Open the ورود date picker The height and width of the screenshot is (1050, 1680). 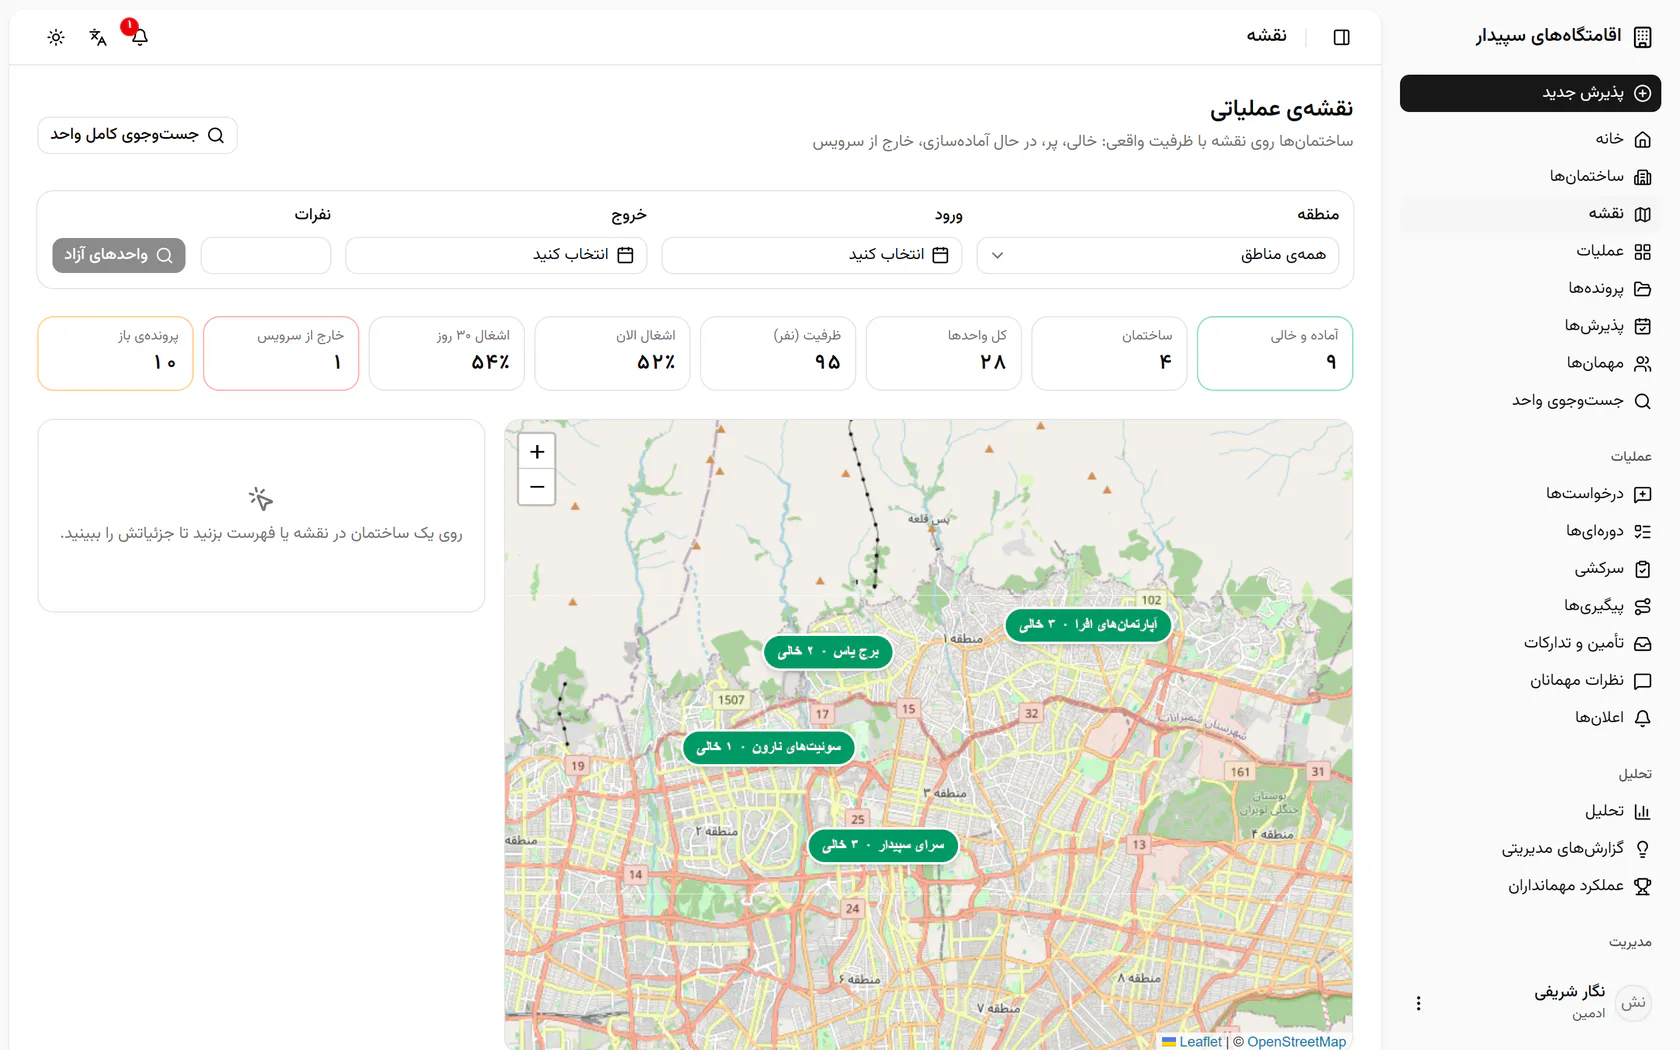point(812,255)
